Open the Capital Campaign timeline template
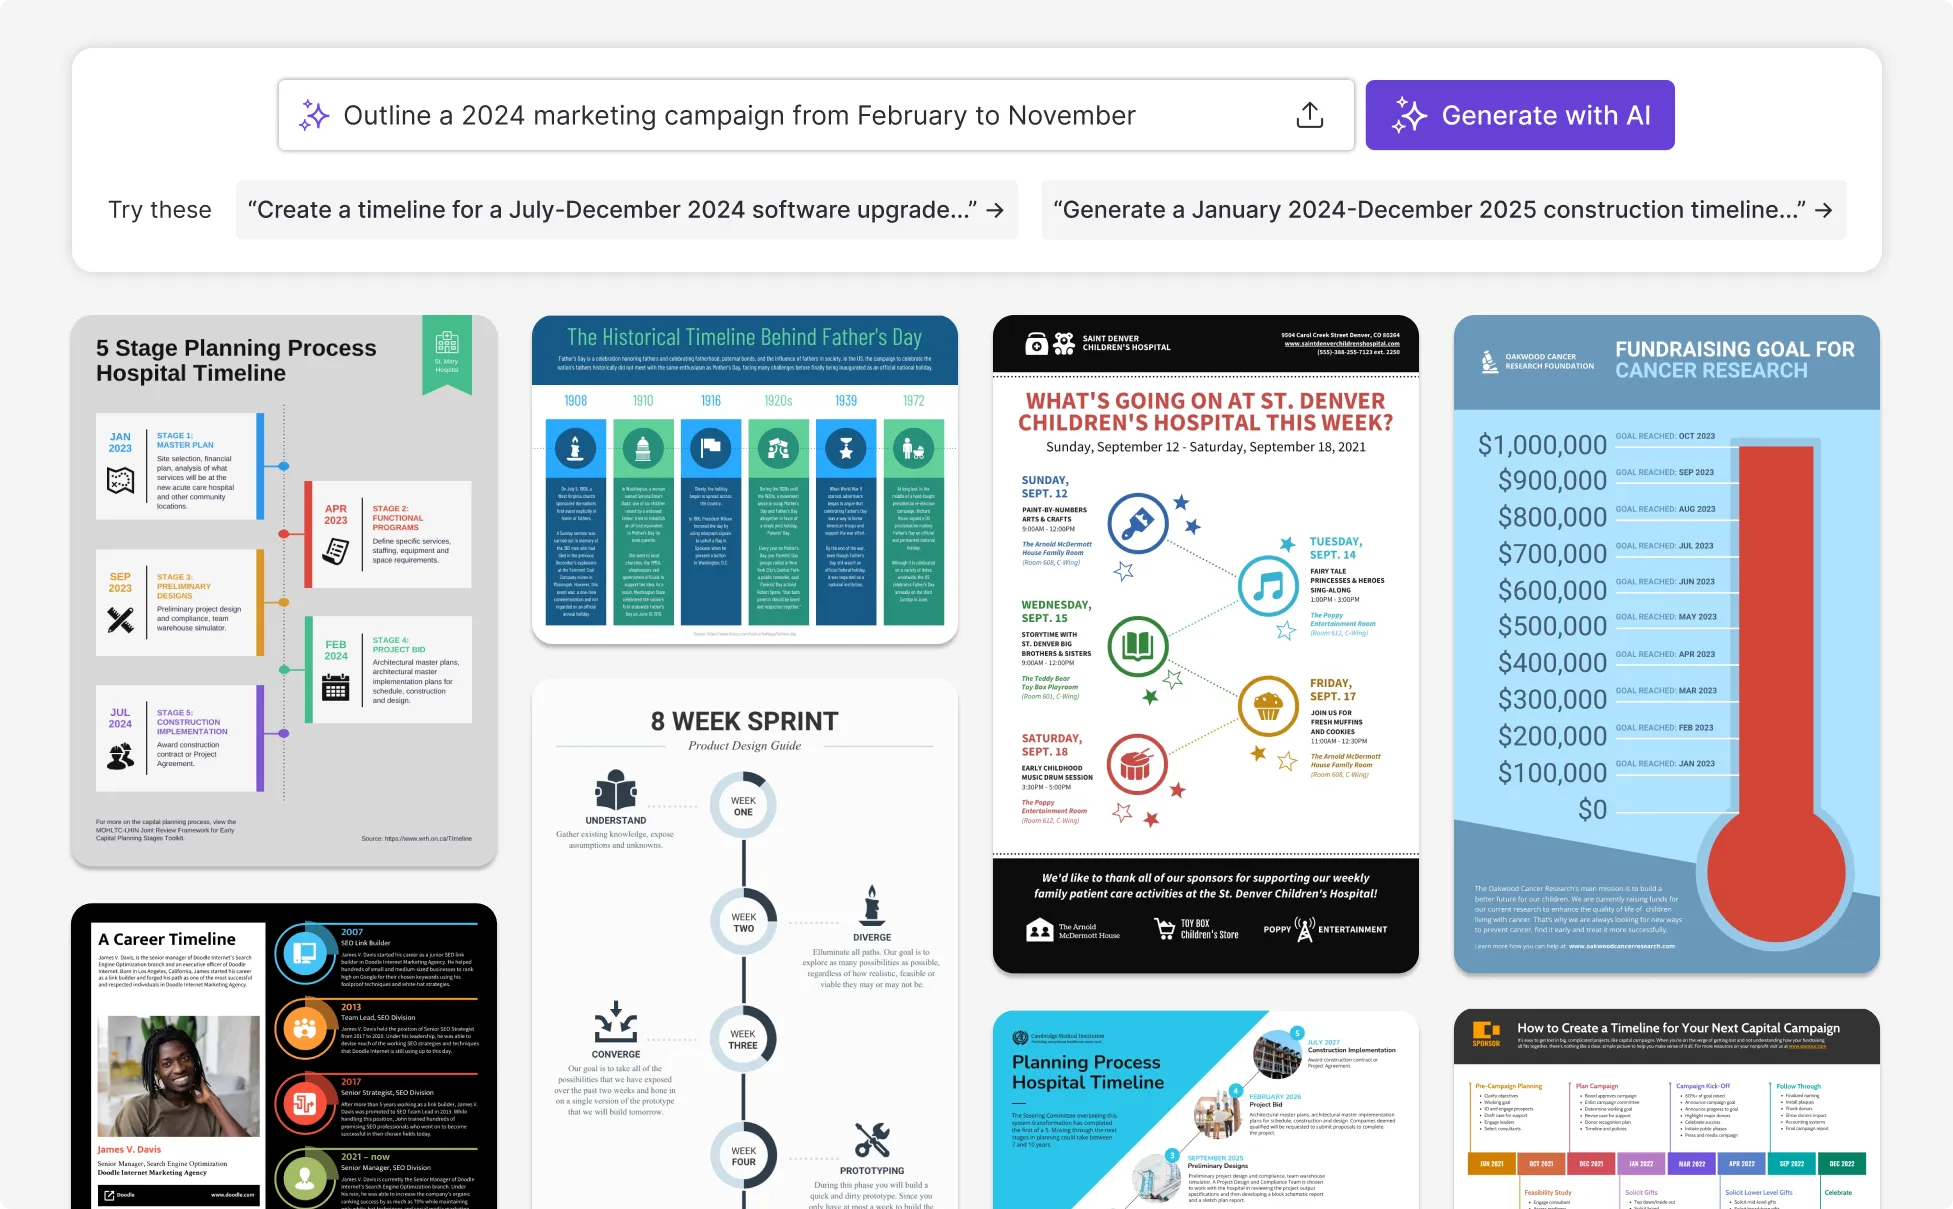Viewport: 1953px width, 1209px height. point(1667,1109)
